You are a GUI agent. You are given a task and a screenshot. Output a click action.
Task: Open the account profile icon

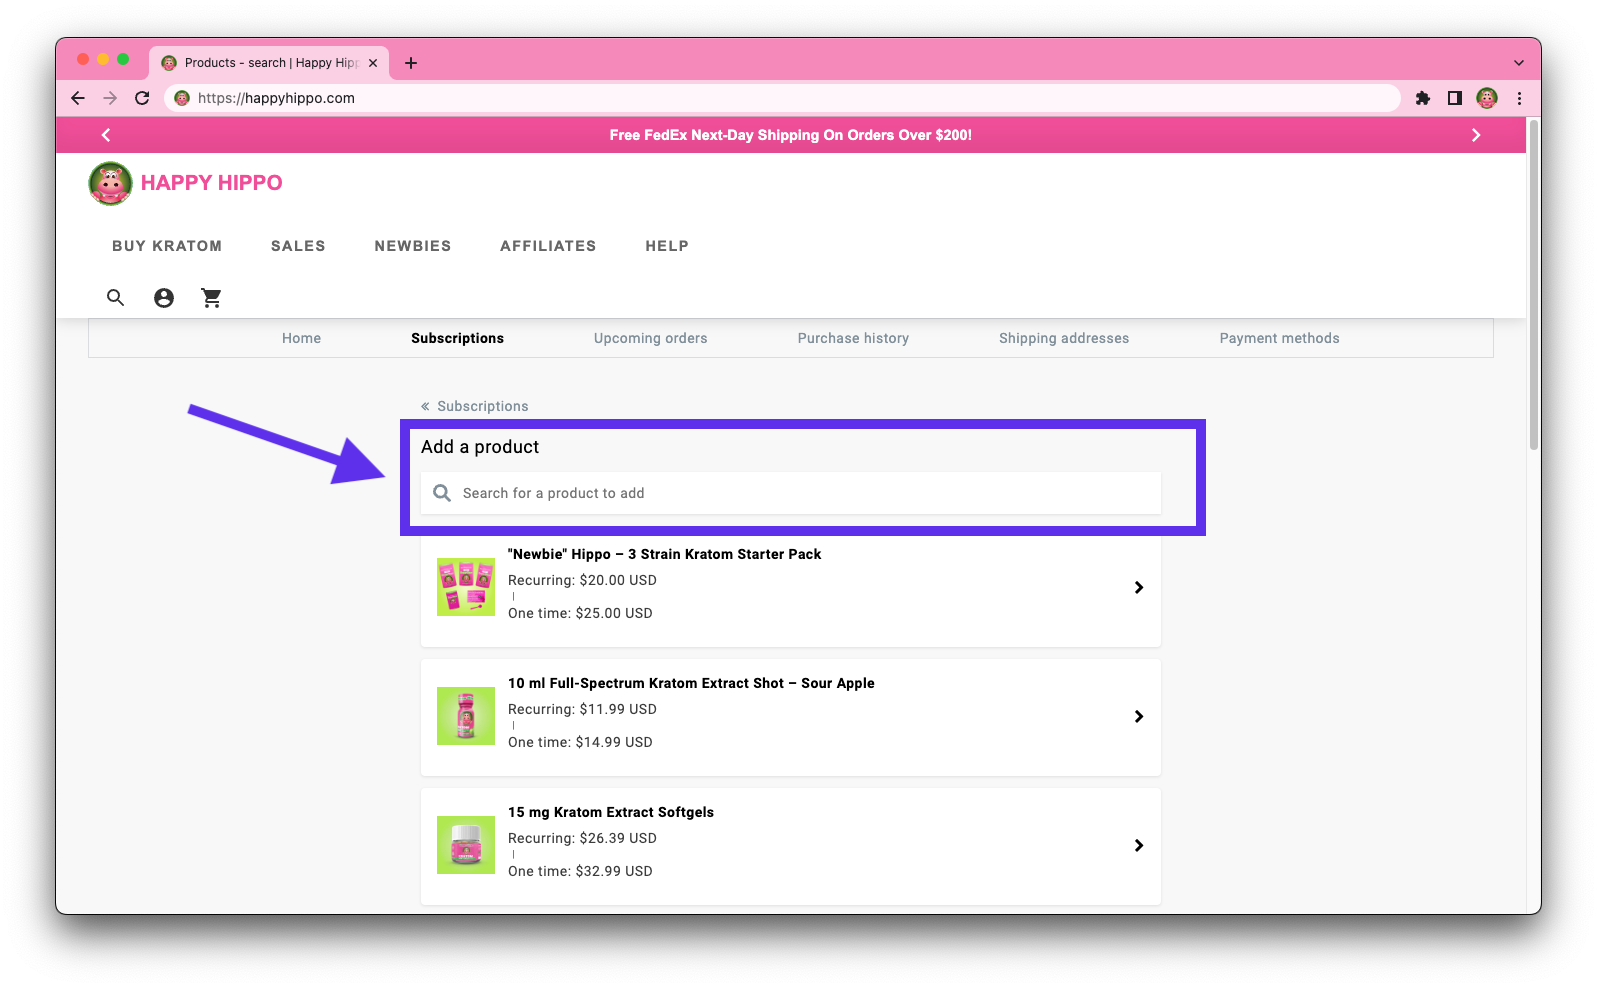point(164,298)
